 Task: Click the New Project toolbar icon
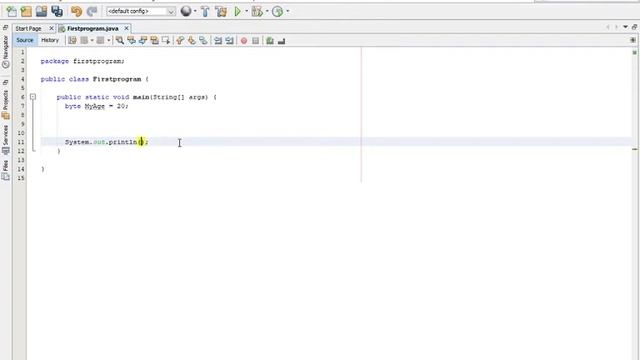point(26,11)
